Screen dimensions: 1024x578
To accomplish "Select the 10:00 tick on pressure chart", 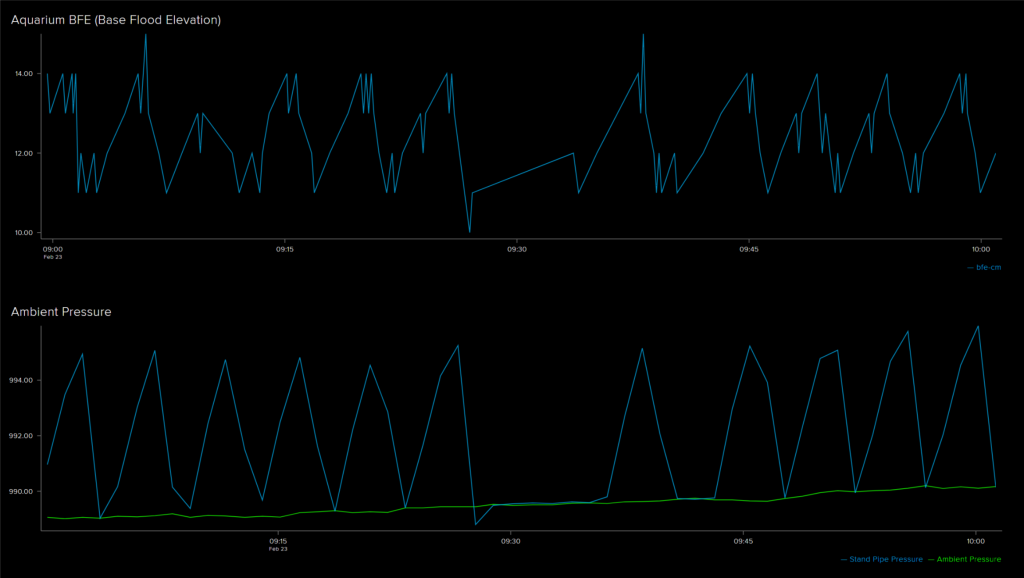I will pos(975,541).
